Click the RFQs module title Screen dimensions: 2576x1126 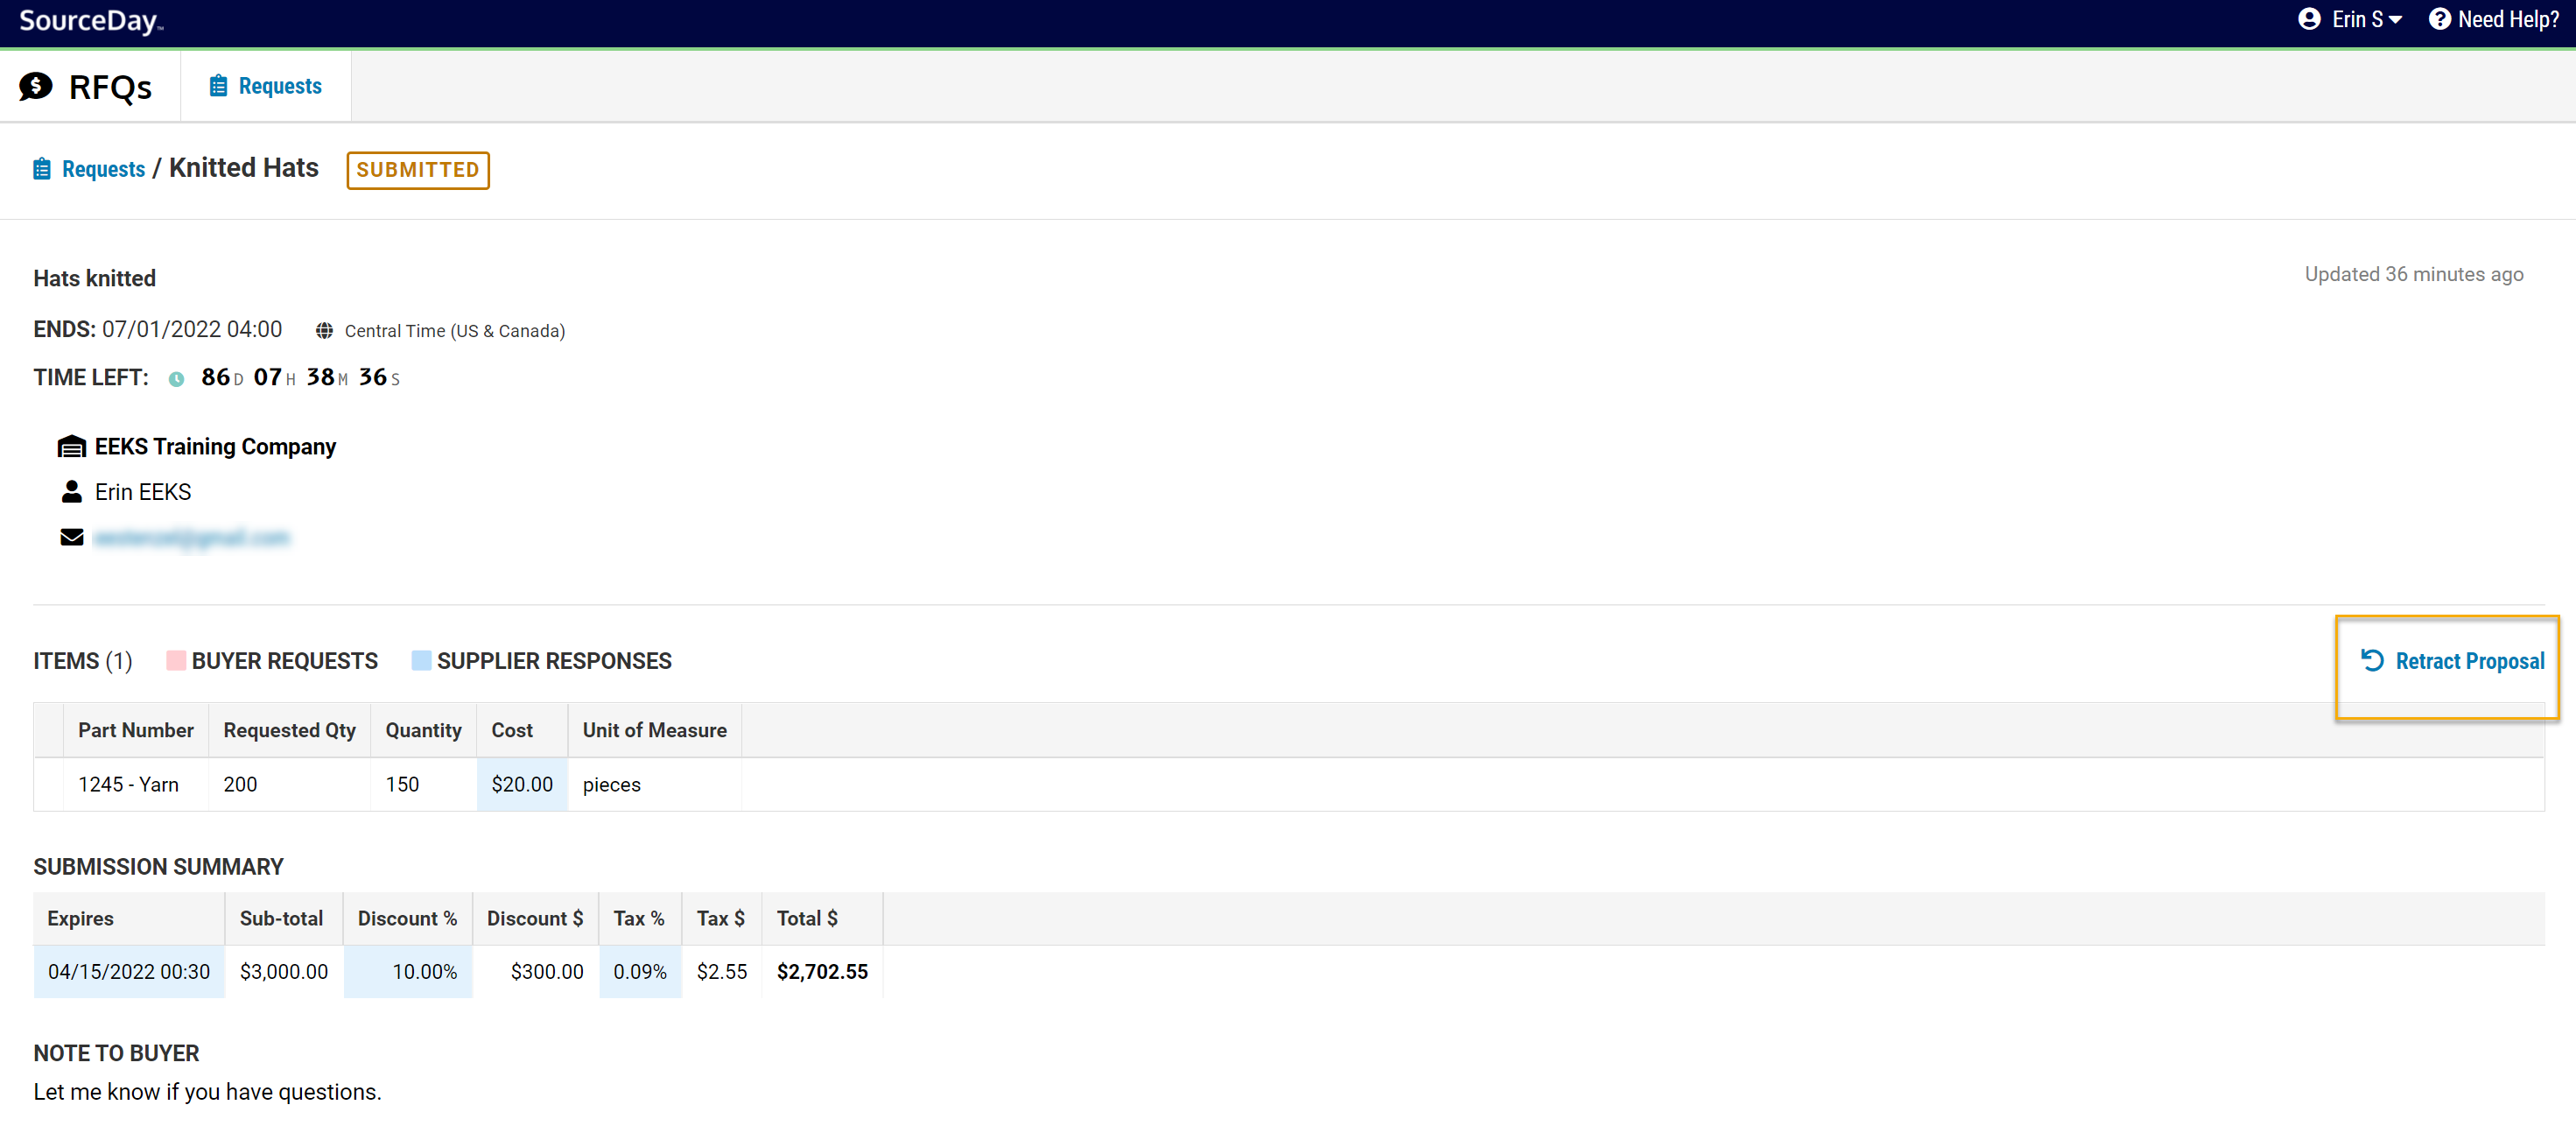110,87
